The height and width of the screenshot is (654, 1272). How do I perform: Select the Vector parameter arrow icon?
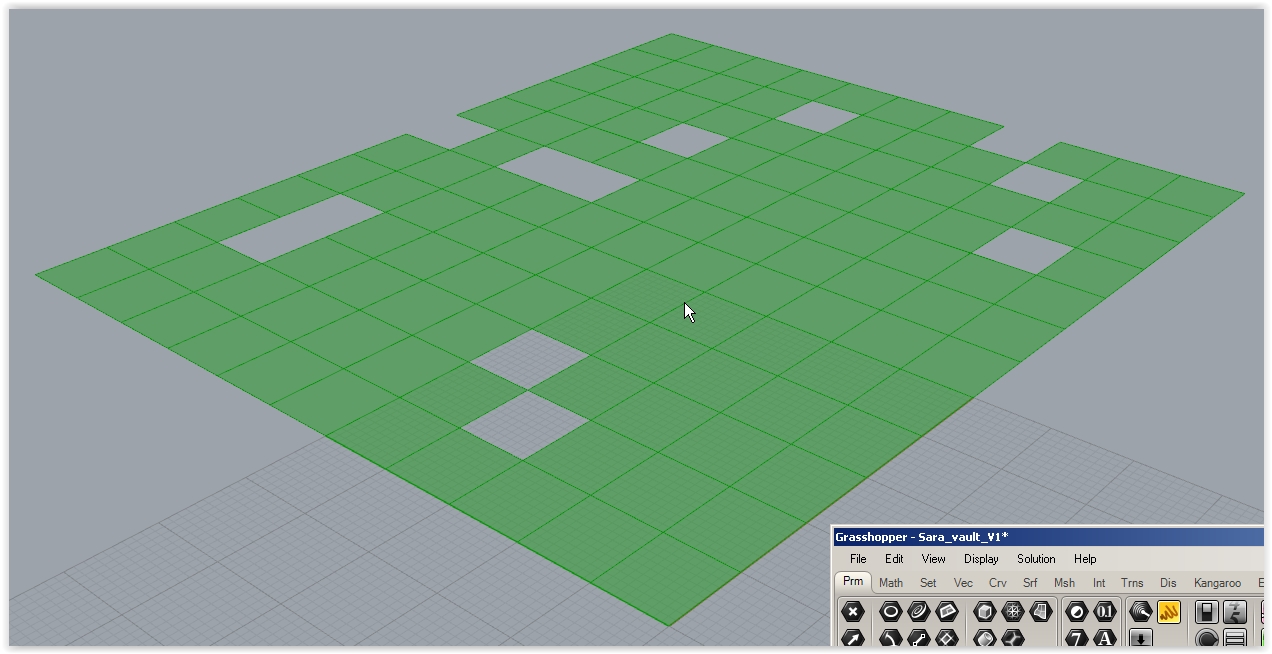(853, 638)
